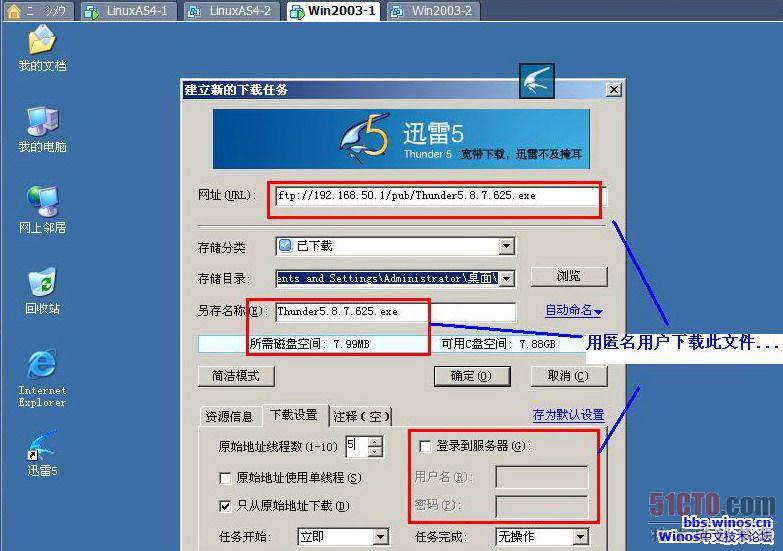Click the 另存名称 filename field
This screenshot has height=551, width=783.
tap(395, 312)
